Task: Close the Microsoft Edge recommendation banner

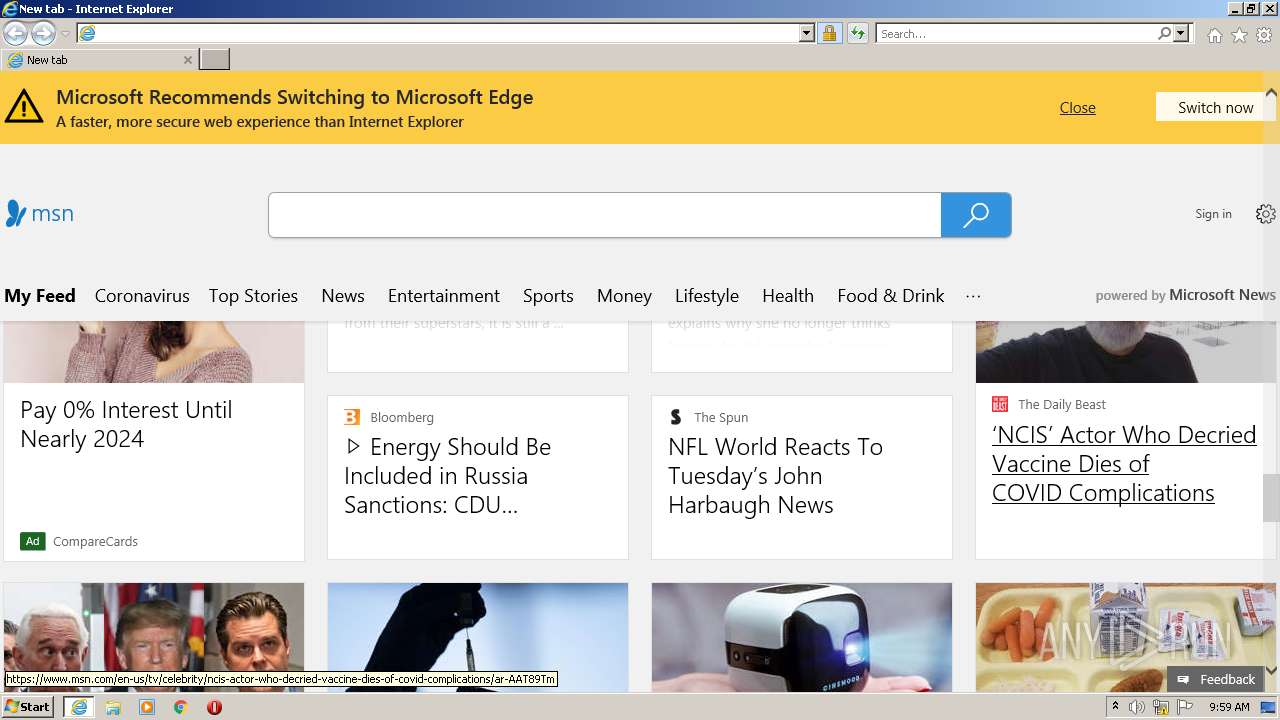Action: [1077, 107]
